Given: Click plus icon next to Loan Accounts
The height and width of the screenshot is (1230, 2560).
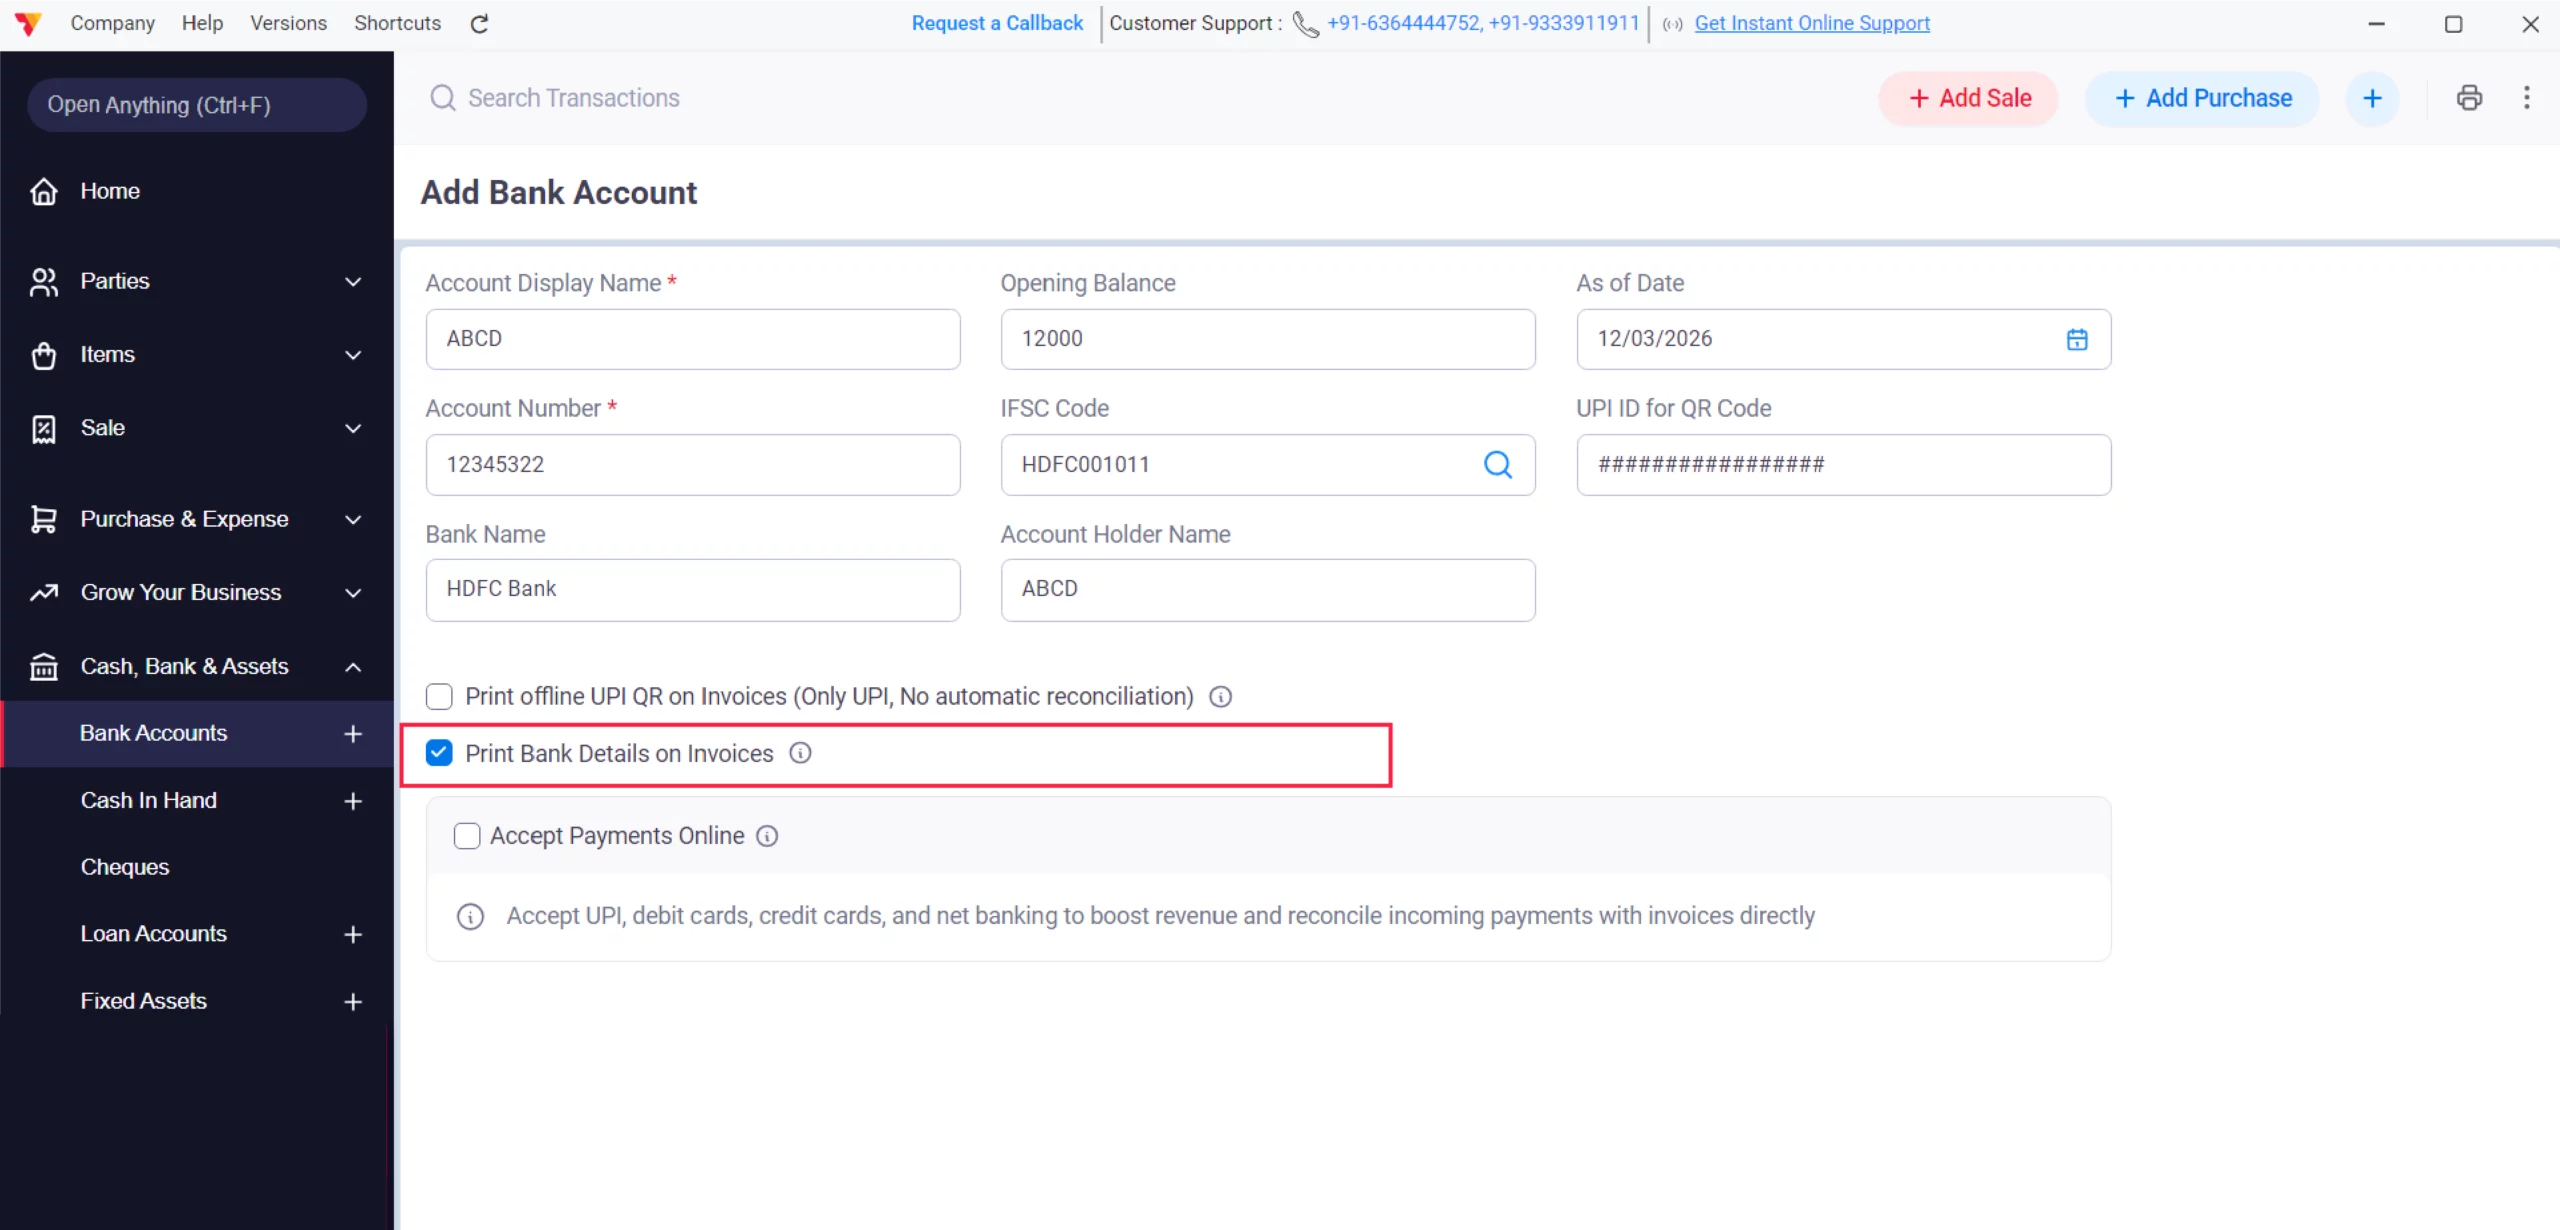Looking at the screenshot, I should point(353,934).
